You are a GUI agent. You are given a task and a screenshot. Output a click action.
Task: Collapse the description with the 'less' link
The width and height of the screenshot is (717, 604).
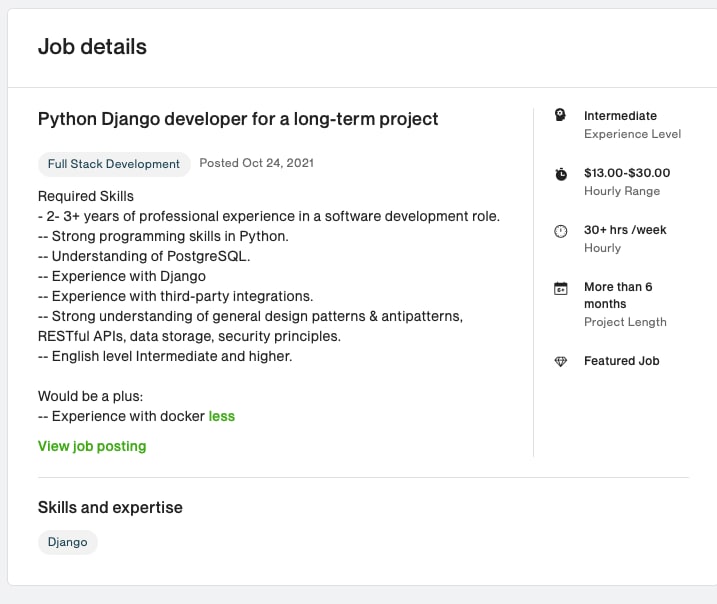pyautogui.click(x=222, y=416)
